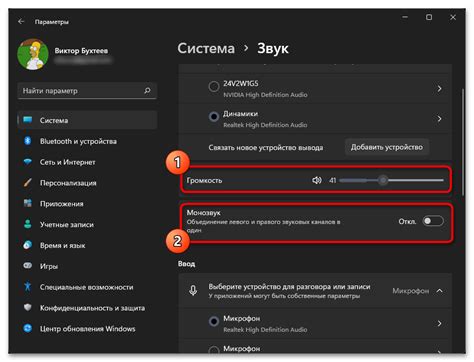Open Система settings category
474x362 pixels.
tap(87, 120)
